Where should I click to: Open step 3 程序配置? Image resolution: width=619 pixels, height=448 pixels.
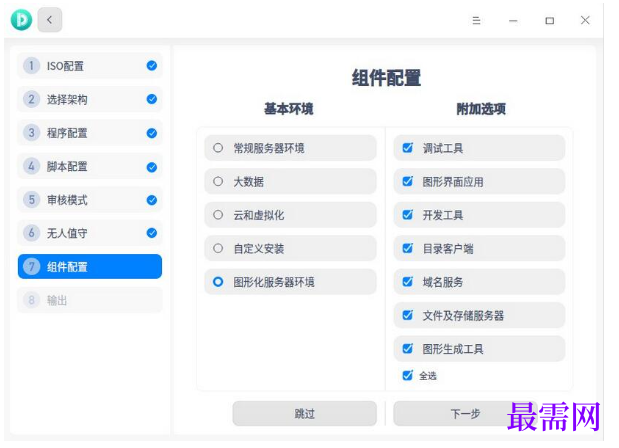90,133
